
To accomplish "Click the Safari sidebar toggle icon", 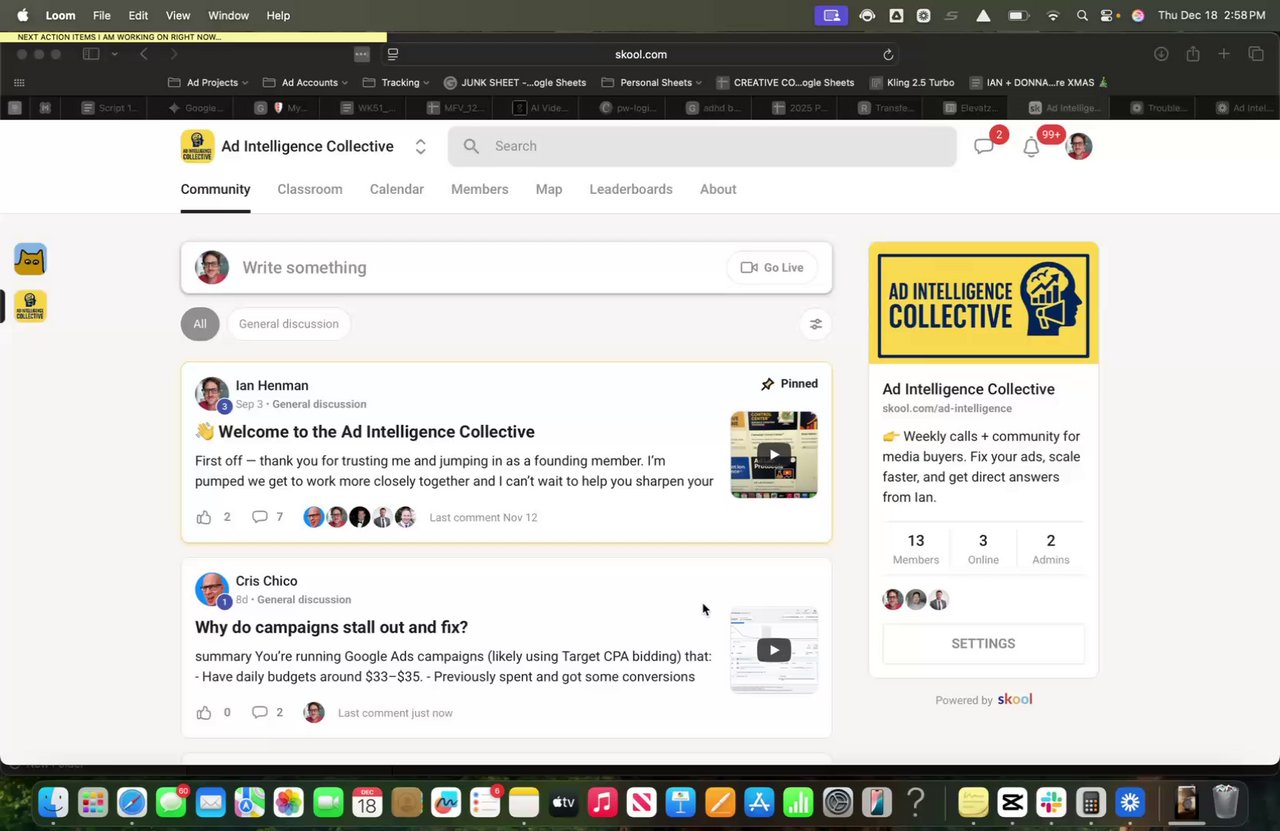I will 91,54.
